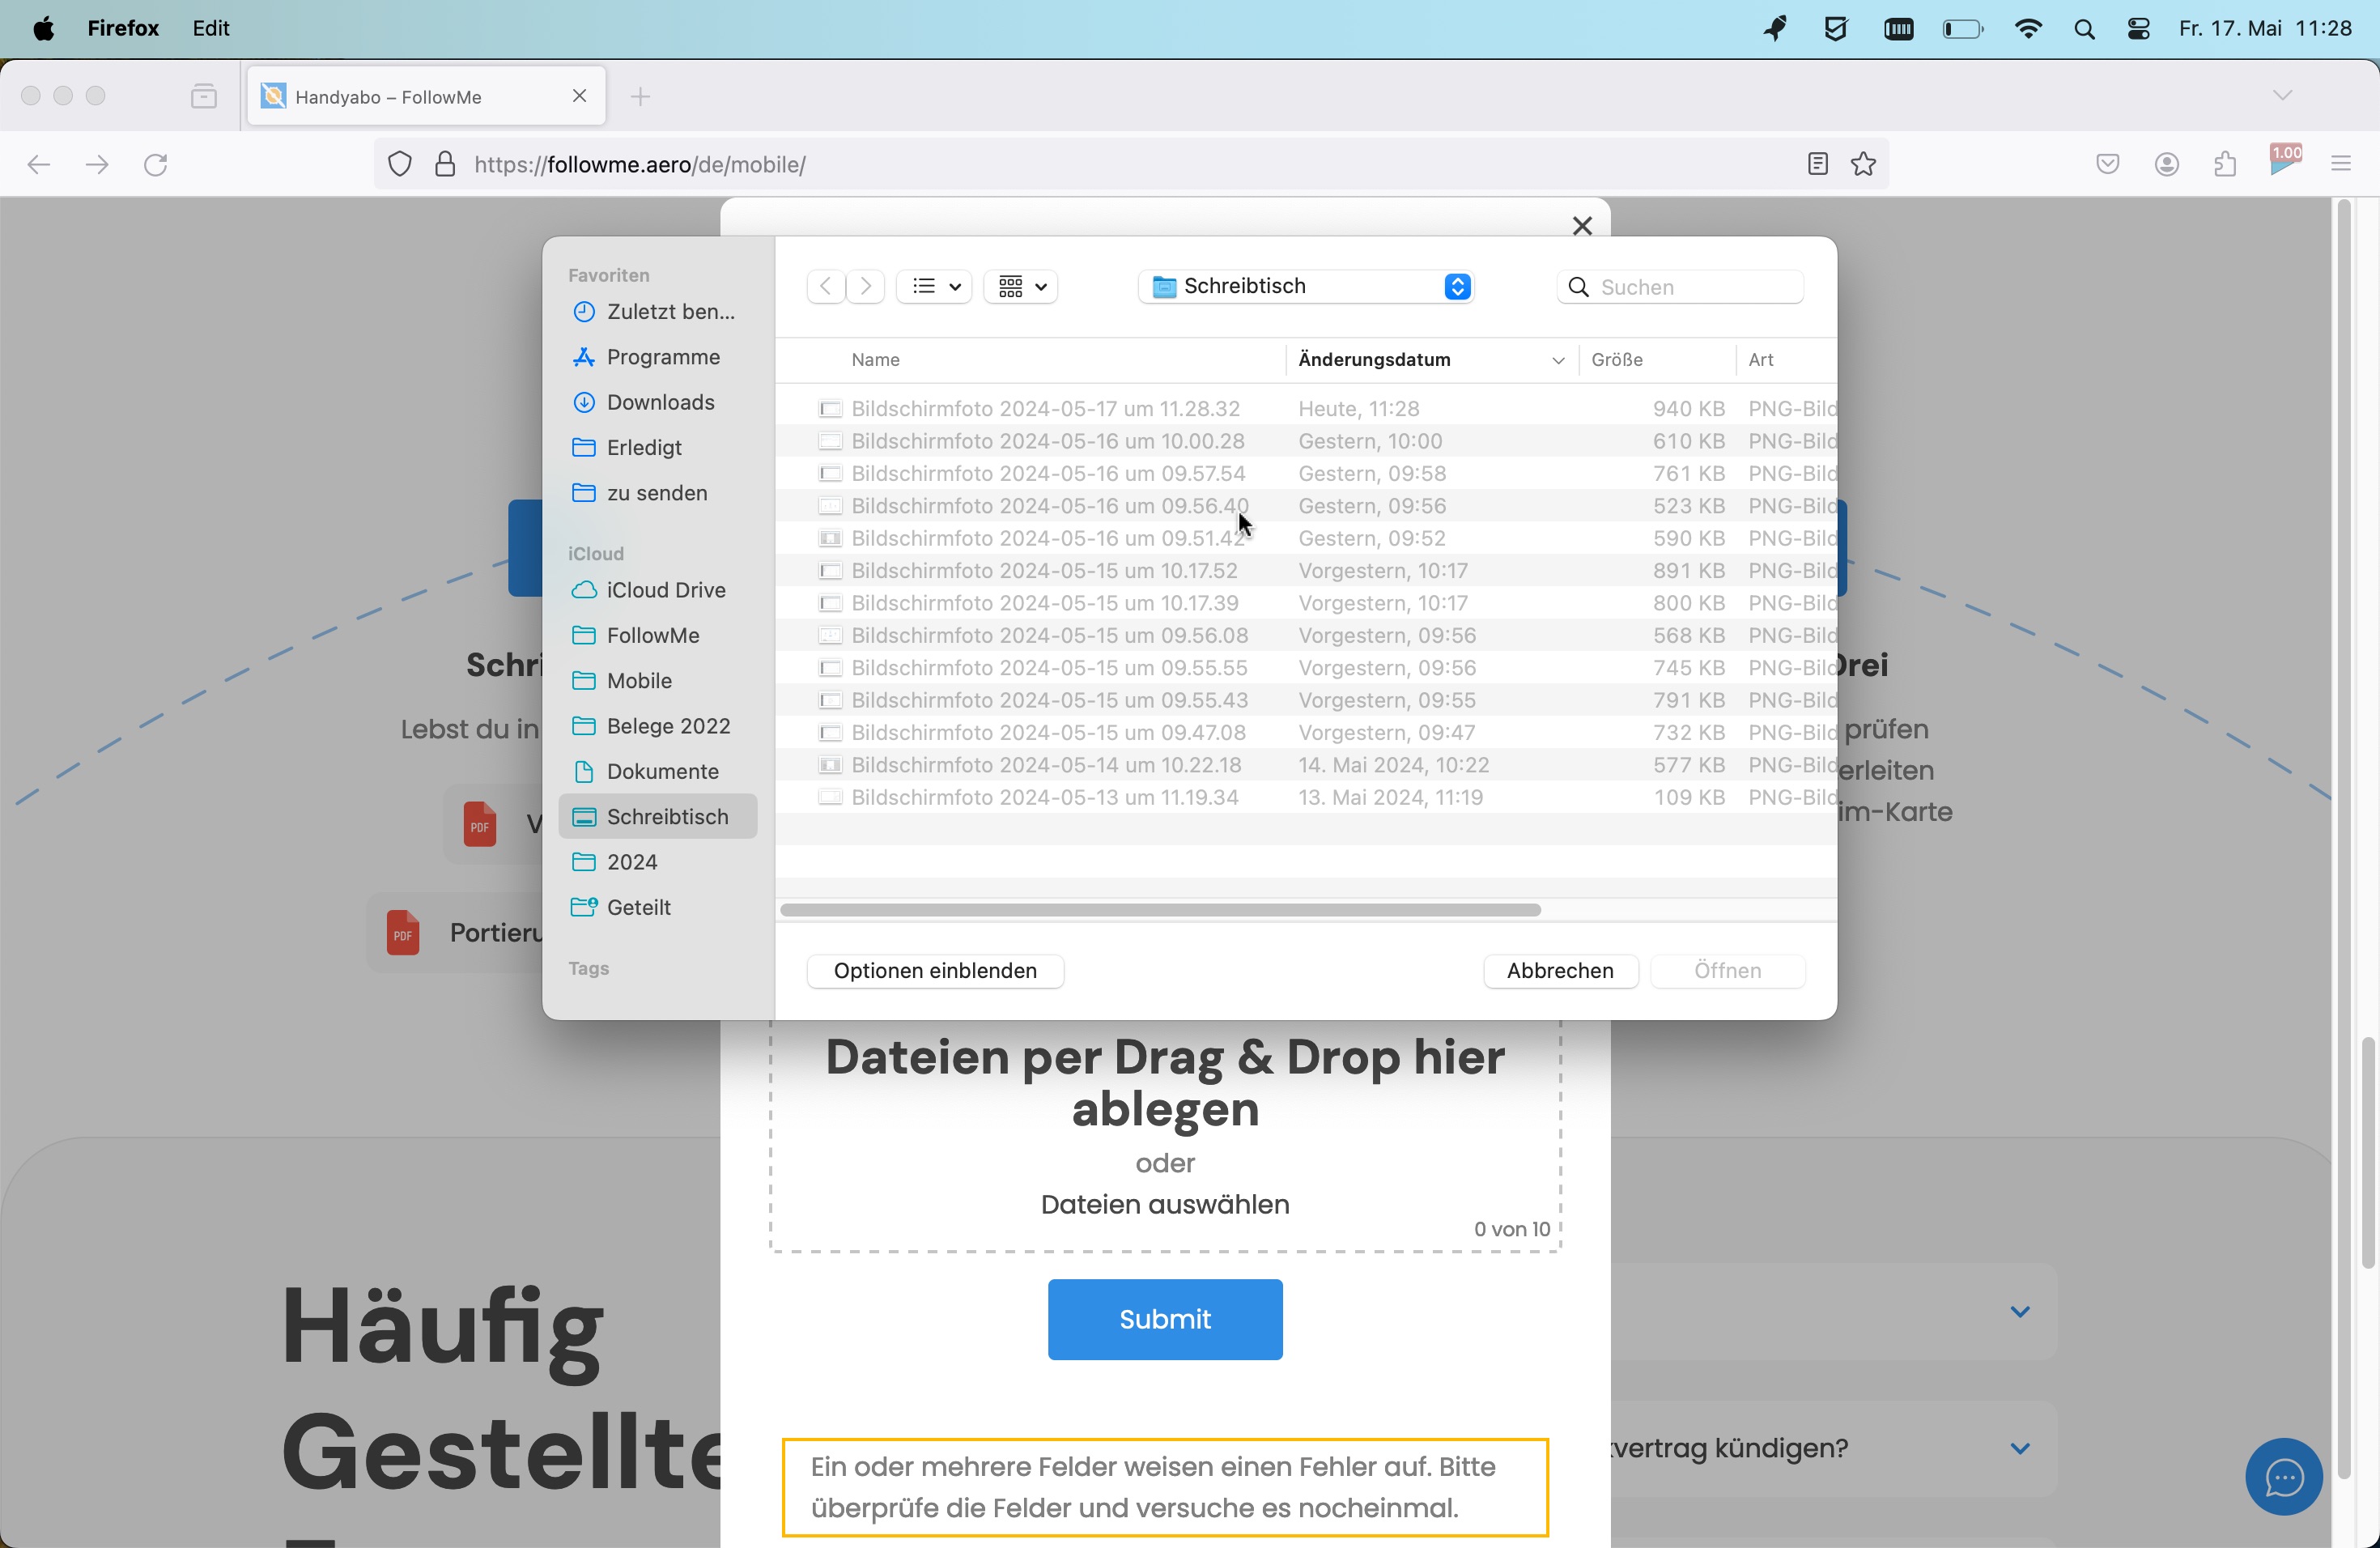Open the extensions puzzle icon

tap(2225, 164)
